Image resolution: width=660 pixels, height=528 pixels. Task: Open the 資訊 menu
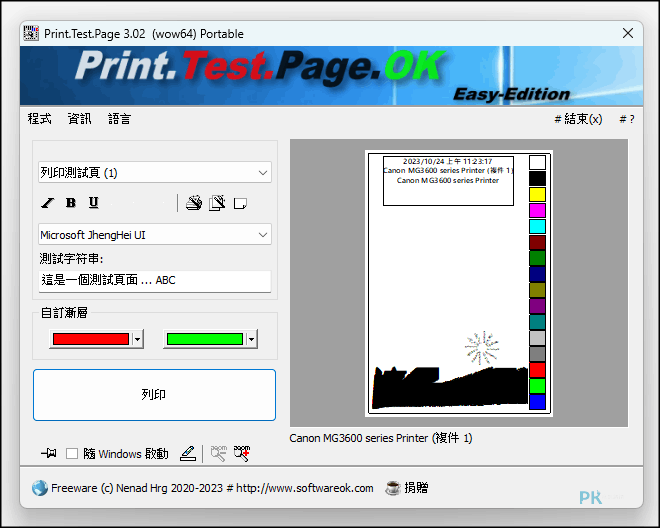click(x=80, y=119)
